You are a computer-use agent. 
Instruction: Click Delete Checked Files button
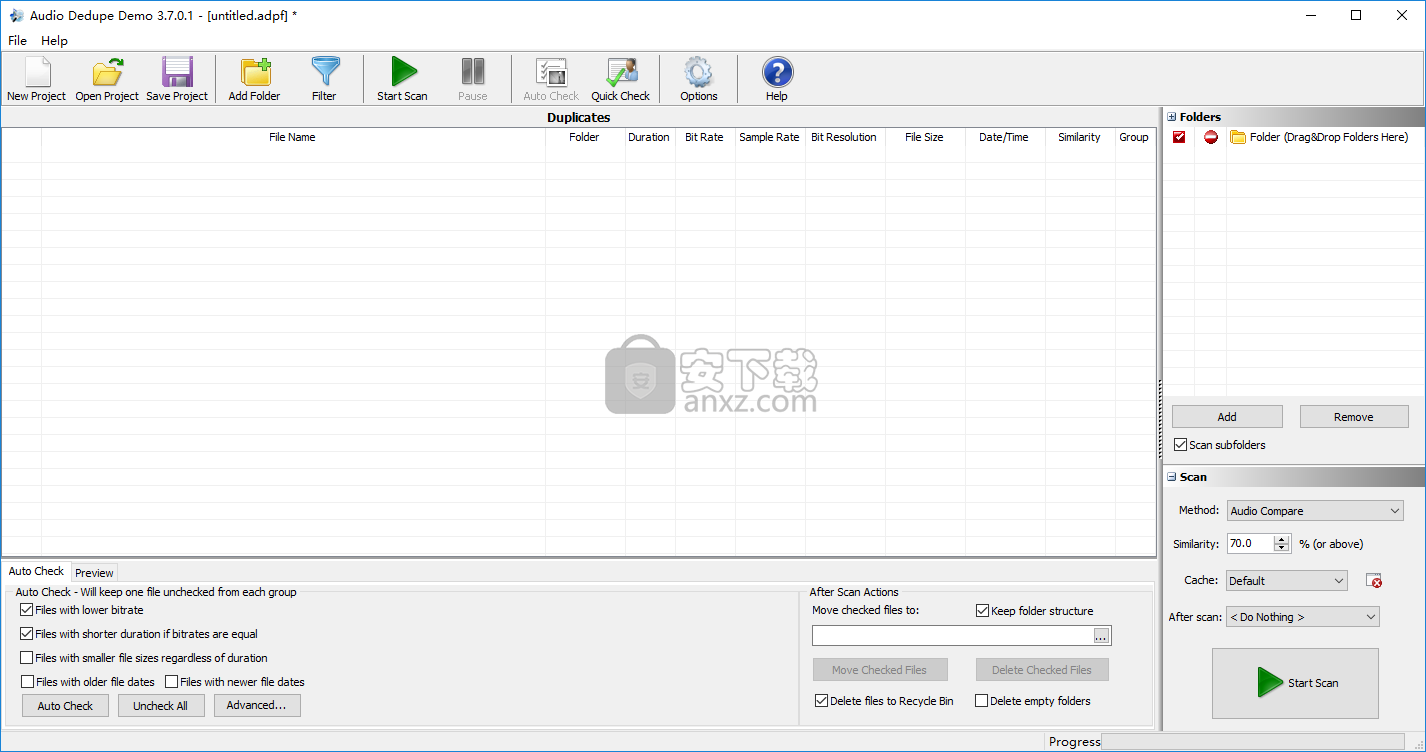pyautogui.click(x=1042, y=670)
